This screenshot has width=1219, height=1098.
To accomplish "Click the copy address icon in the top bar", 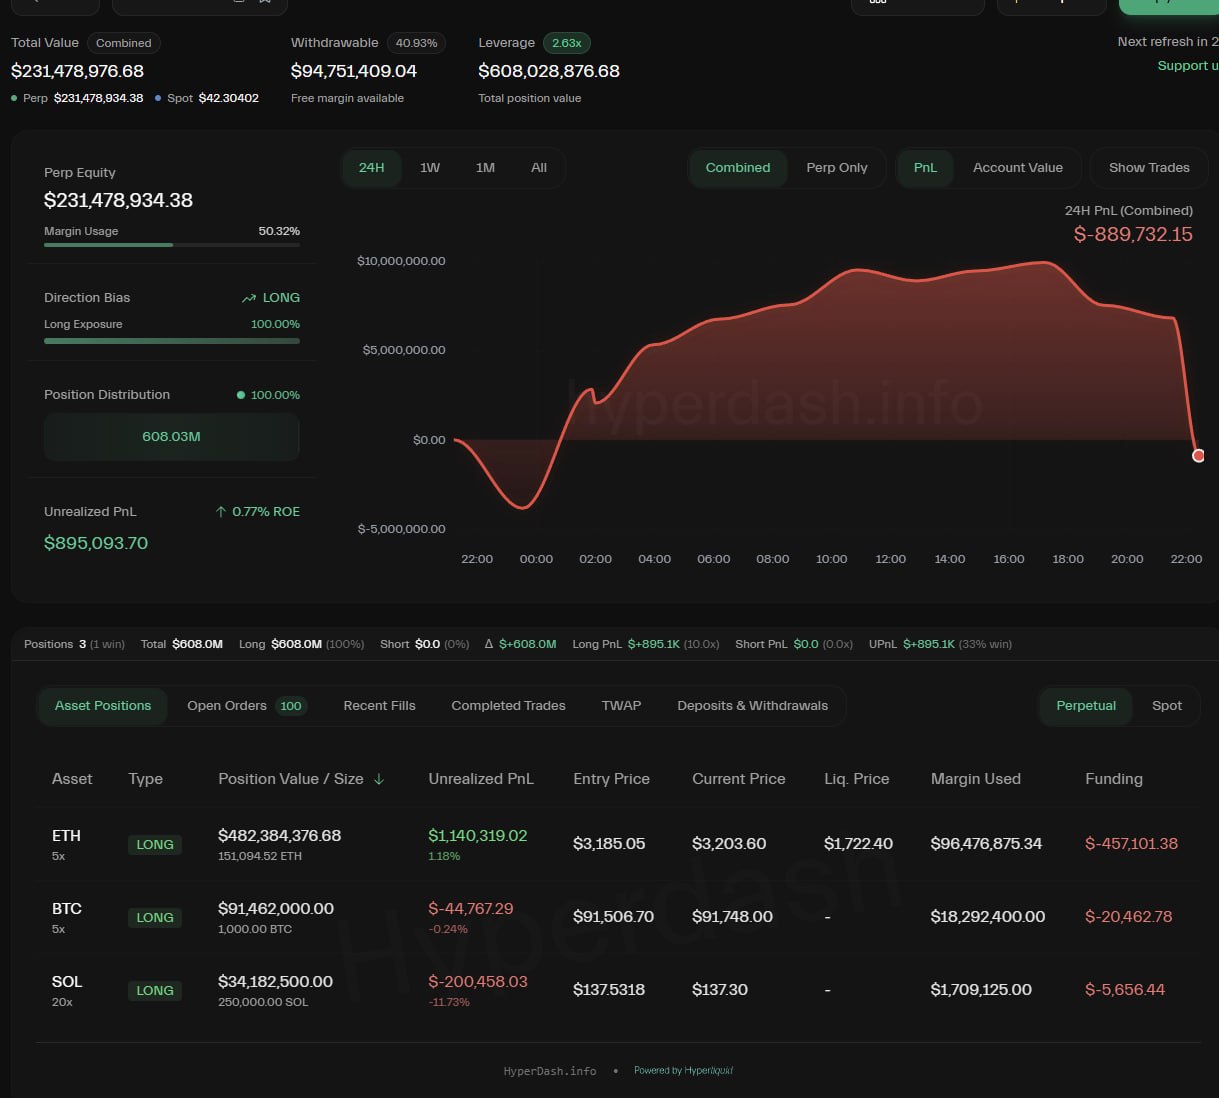I will point(238,4).
